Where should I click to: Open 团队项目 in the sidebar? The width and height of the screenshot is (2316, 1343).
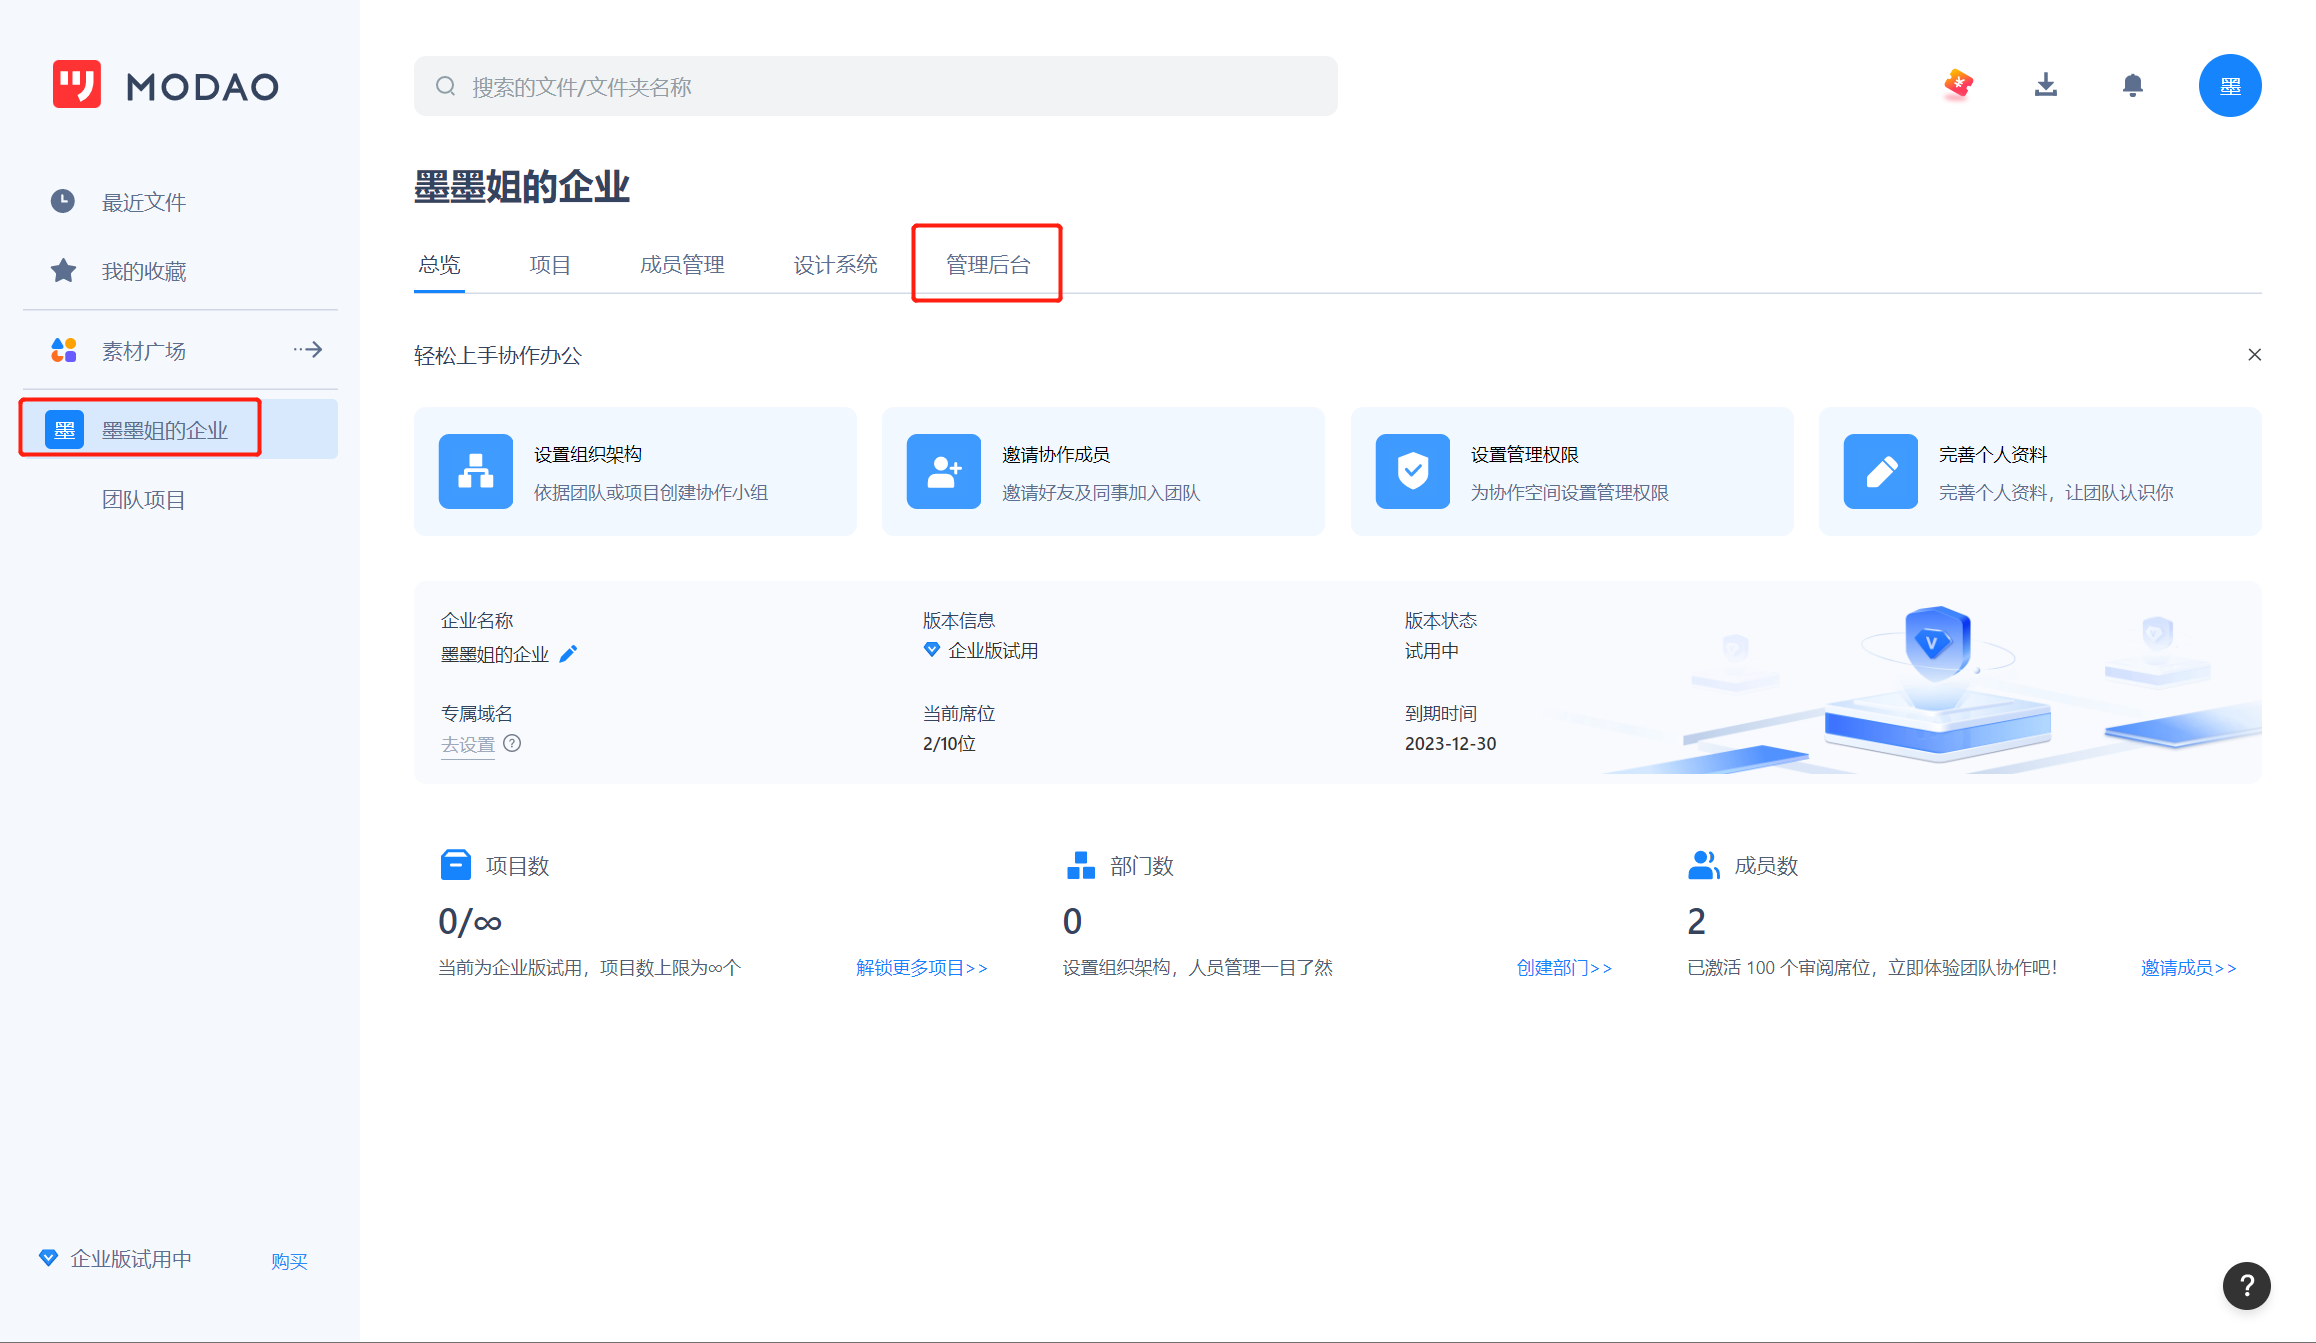pos(143,500)
